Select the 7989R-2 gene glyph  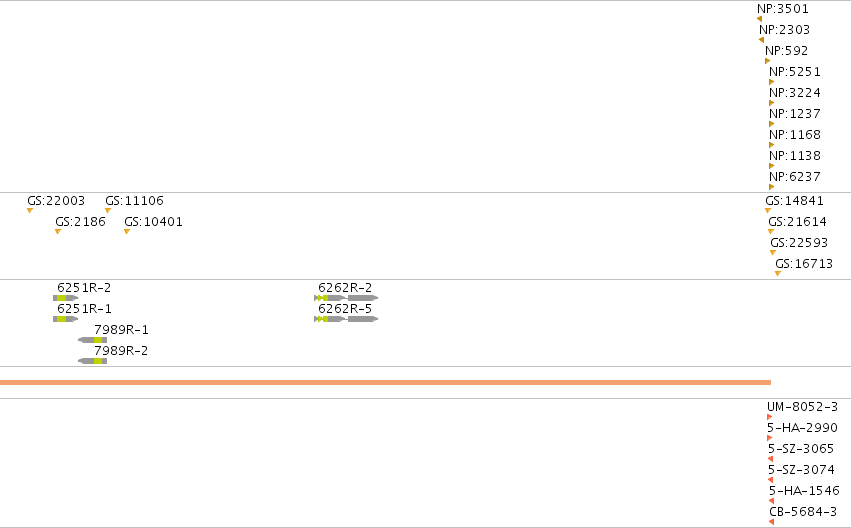93,361
